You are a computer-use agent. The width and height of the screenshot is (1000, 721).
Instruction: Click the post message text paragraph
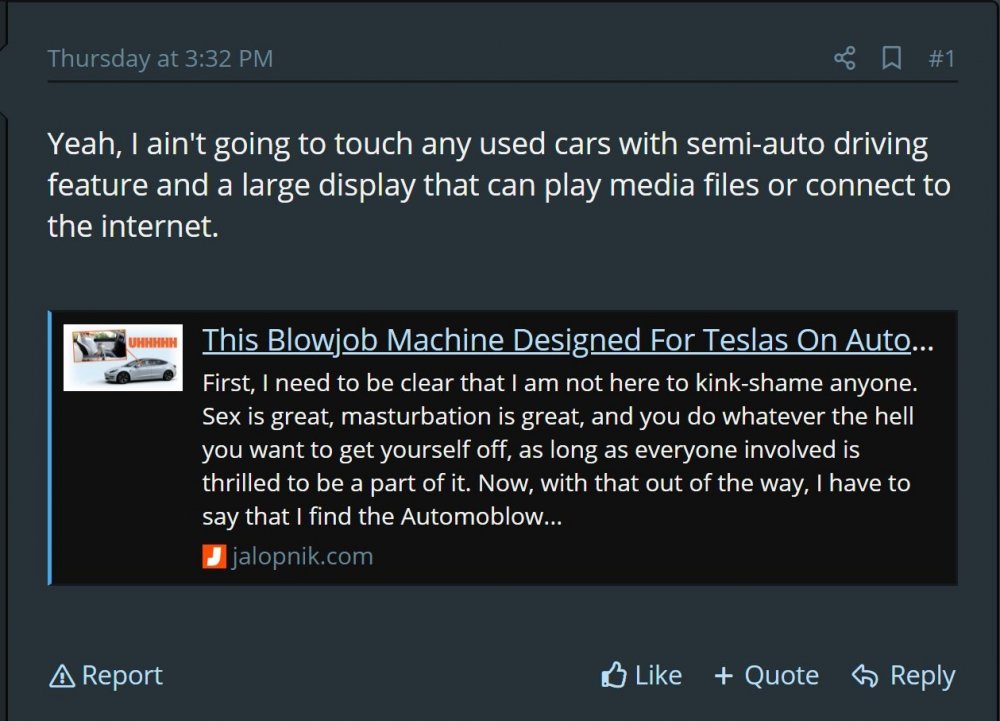click(498, 185)
